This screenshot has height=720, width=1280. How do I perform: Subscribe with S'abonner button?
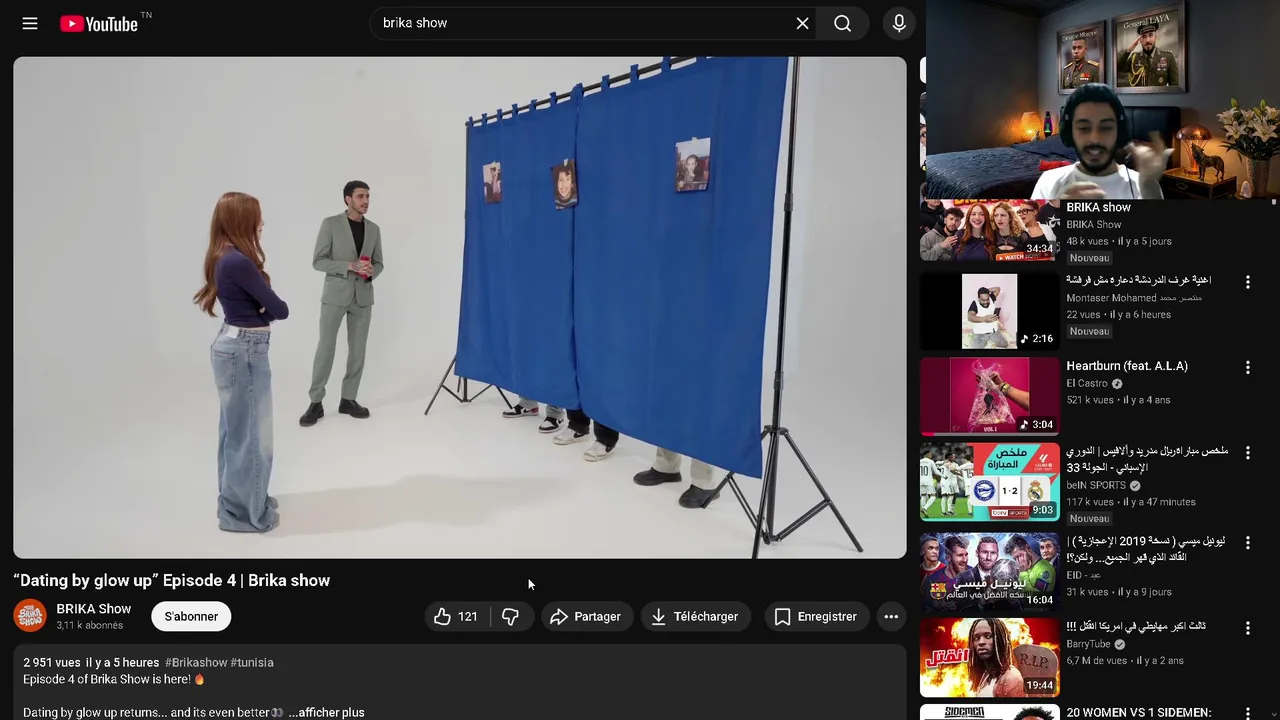(x=191, y=617)
